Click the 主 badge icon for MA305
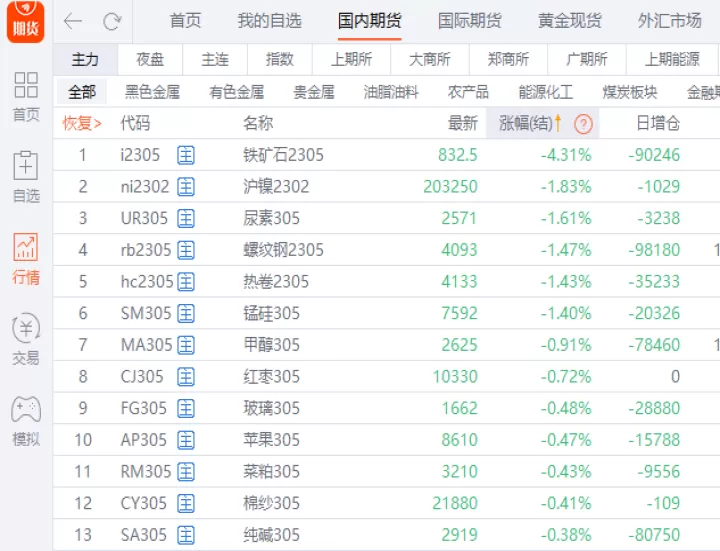The height and width of the screenshot is (551, 720). 186,345
